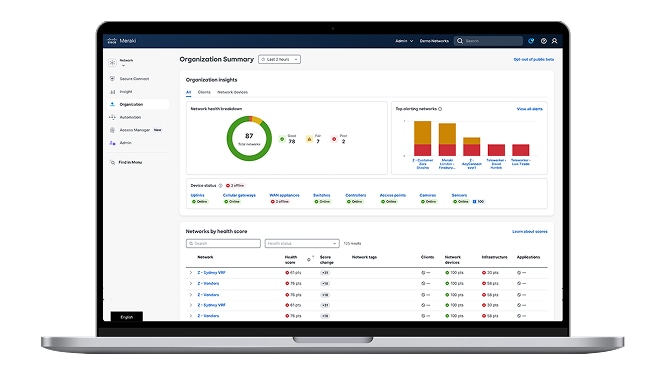Click info icon beside Device status
Image resolution: width=666 pixels, height=375 pixels.
coord(220,186)
